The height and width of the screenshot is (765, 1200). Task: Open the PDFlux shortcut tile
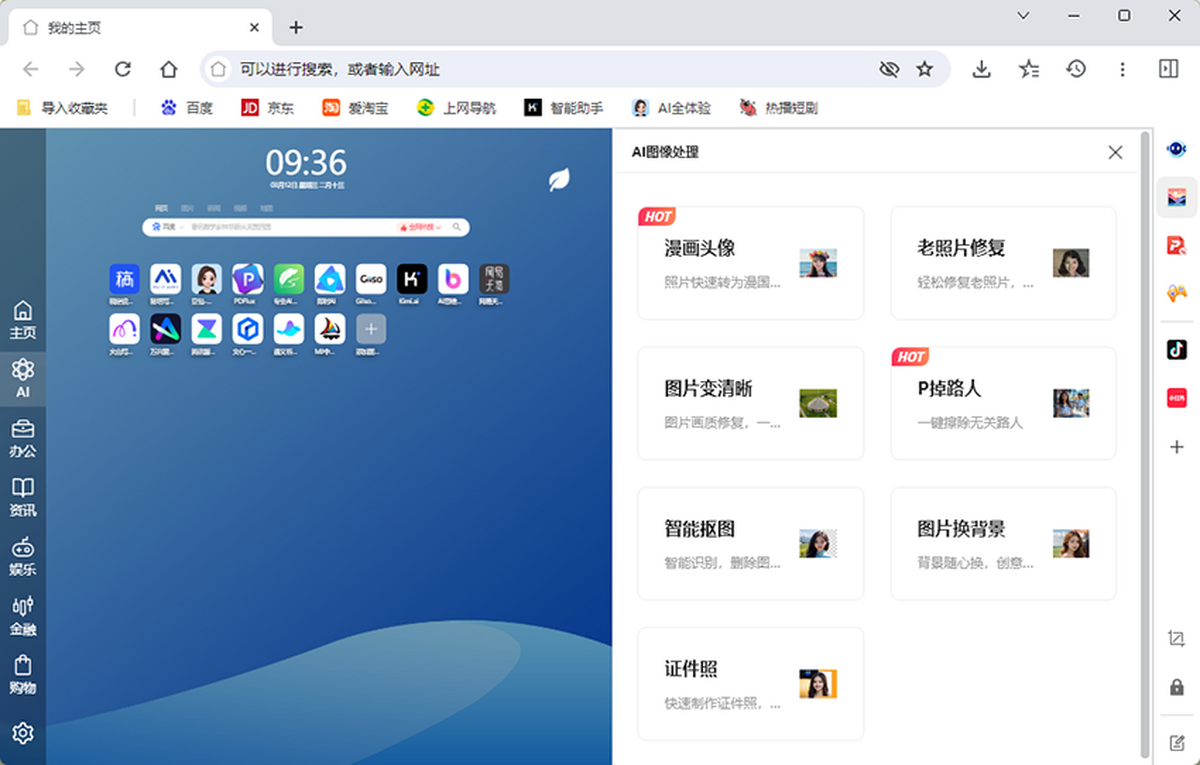(x=247, y=279)
